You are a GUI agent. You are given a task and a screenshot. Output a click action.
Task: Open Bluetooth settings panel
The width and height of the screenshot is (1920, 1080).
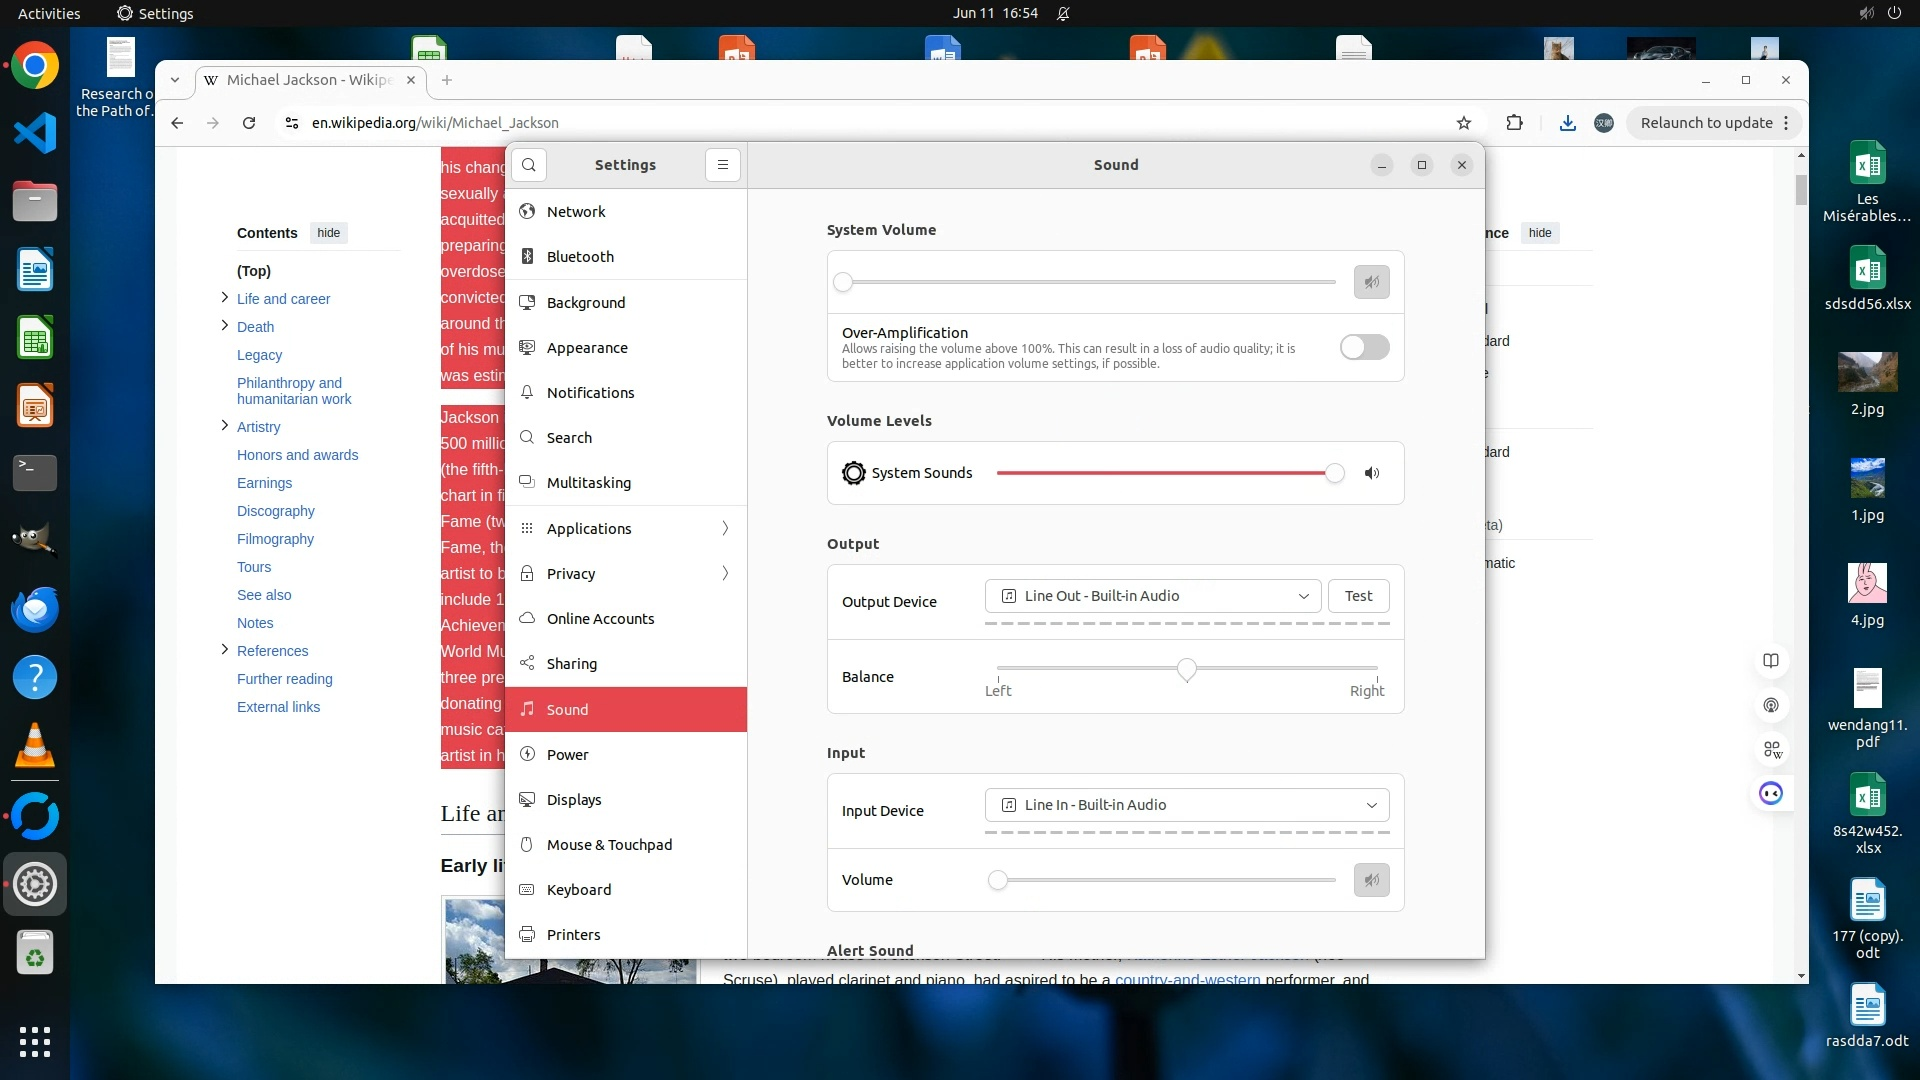tap(580, 257)
